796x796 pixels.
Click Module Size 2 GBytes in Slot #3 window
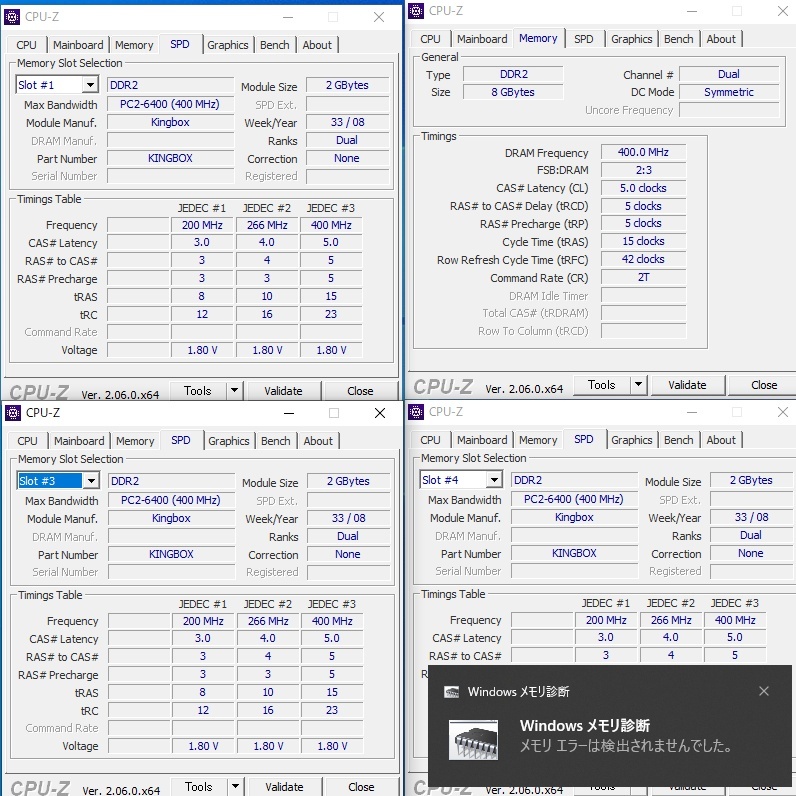[x=348, y=481]
